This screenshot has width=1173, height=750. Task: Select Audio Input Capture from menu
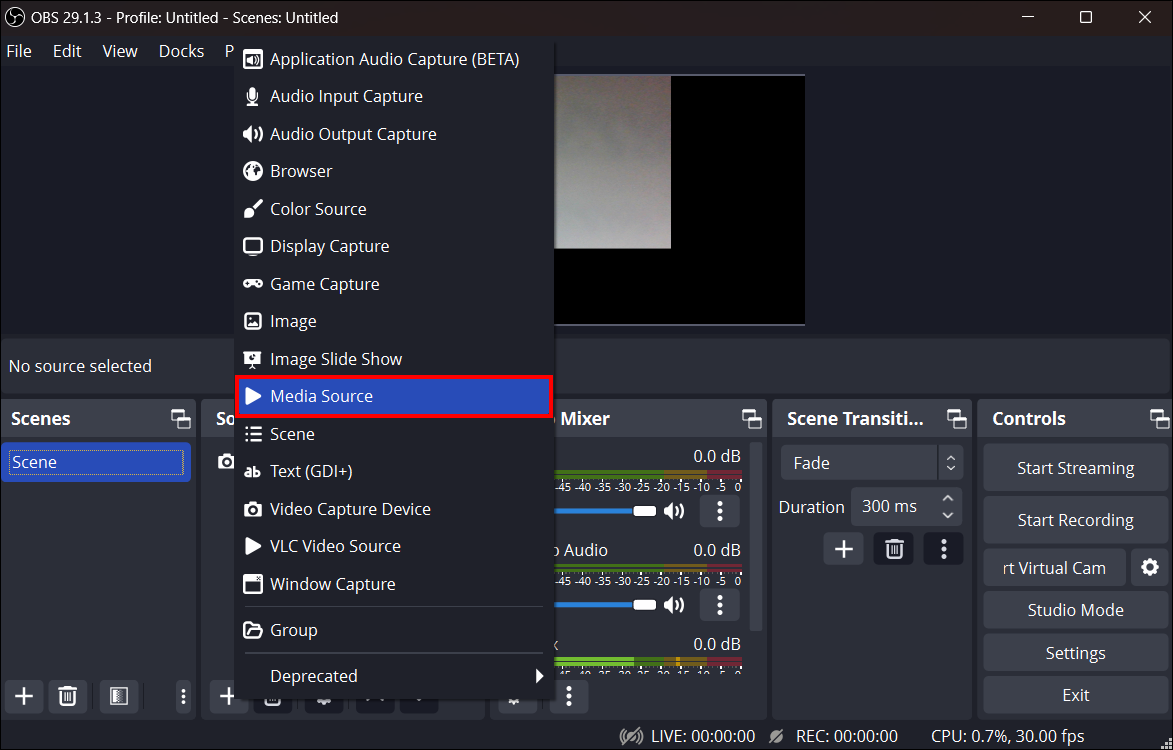click(394, 96)
